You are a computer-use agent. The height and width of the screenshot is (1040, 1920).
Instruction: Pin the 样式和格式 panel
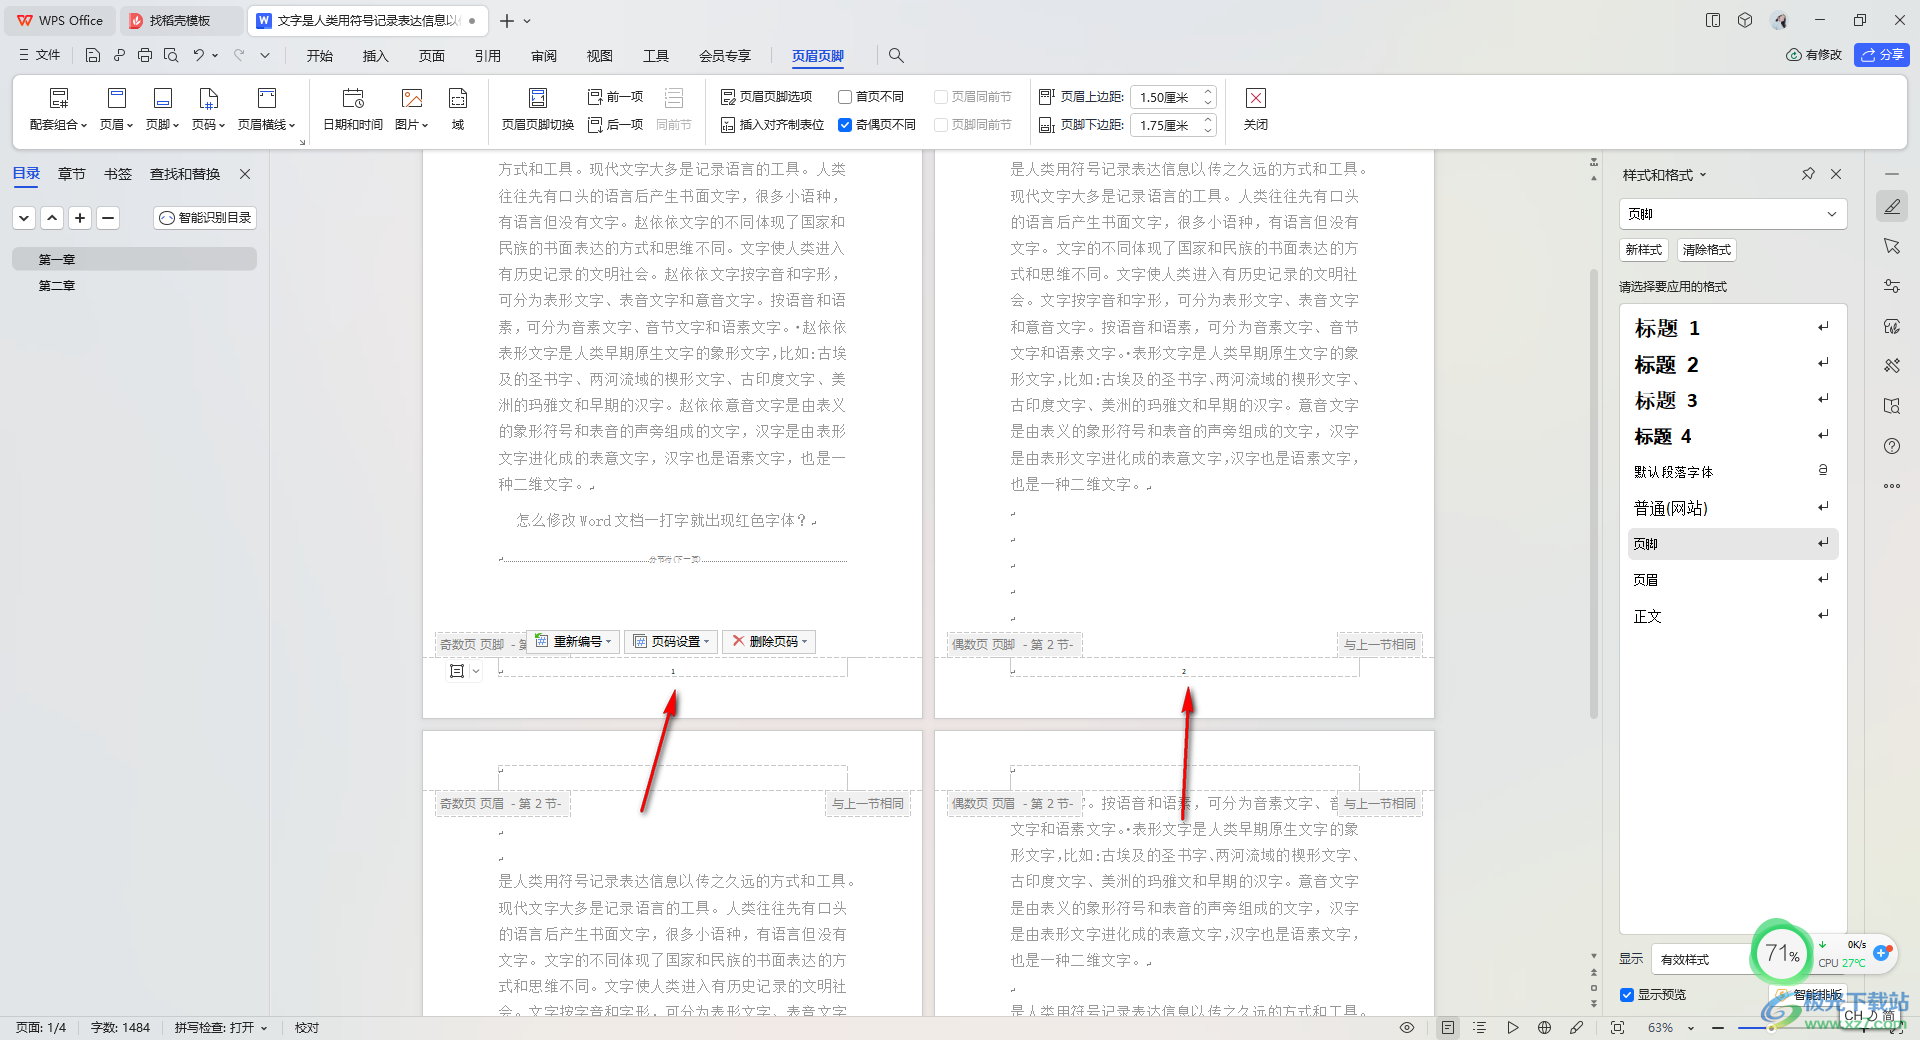pos(1808,174)
